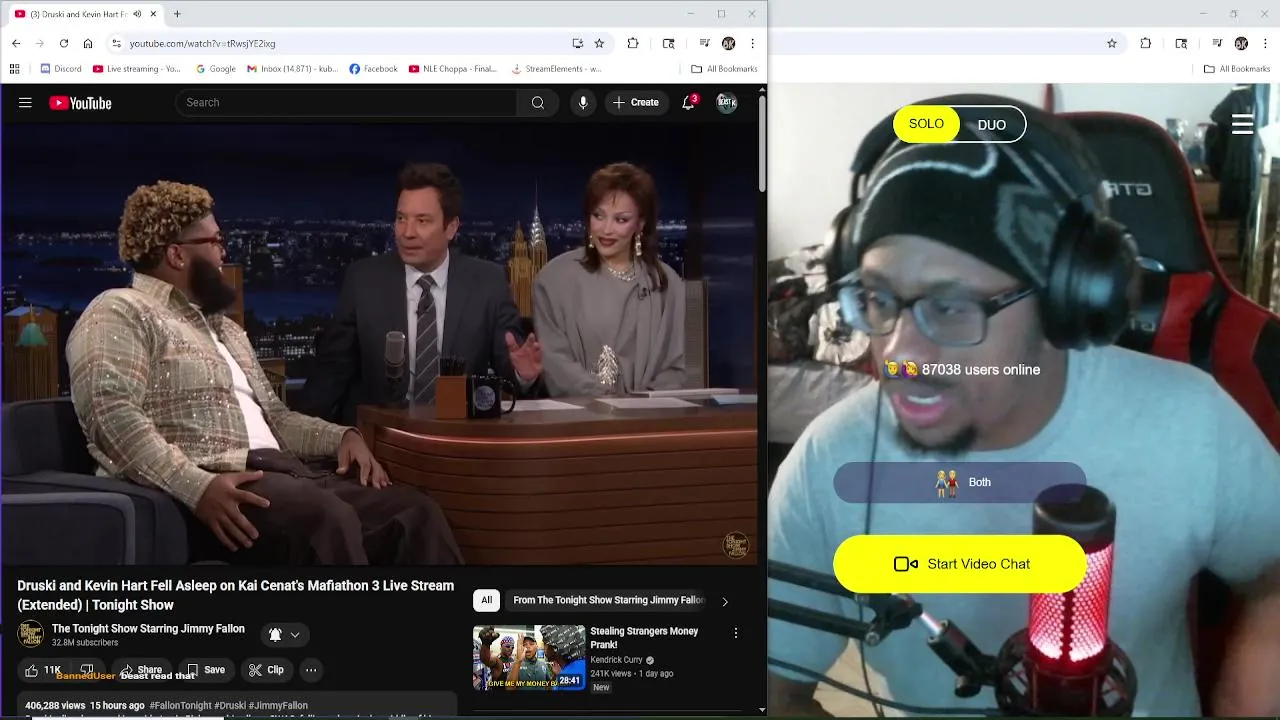Bookmark this page with the star in the YouTube window
The height and width of the screenshot is (720, 1280).
(x=599, y=43)
